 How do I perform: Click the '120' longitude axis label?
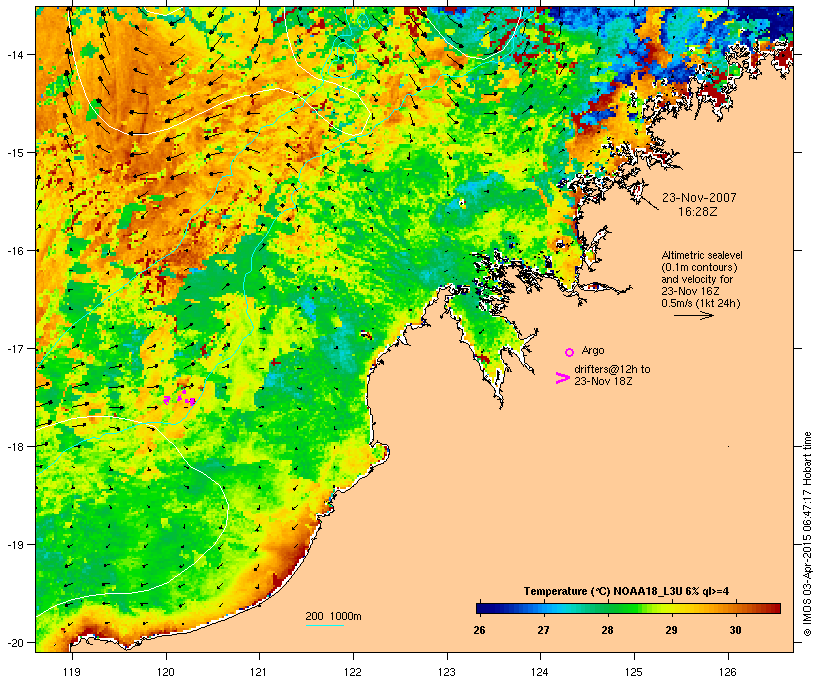click(166, 672)
